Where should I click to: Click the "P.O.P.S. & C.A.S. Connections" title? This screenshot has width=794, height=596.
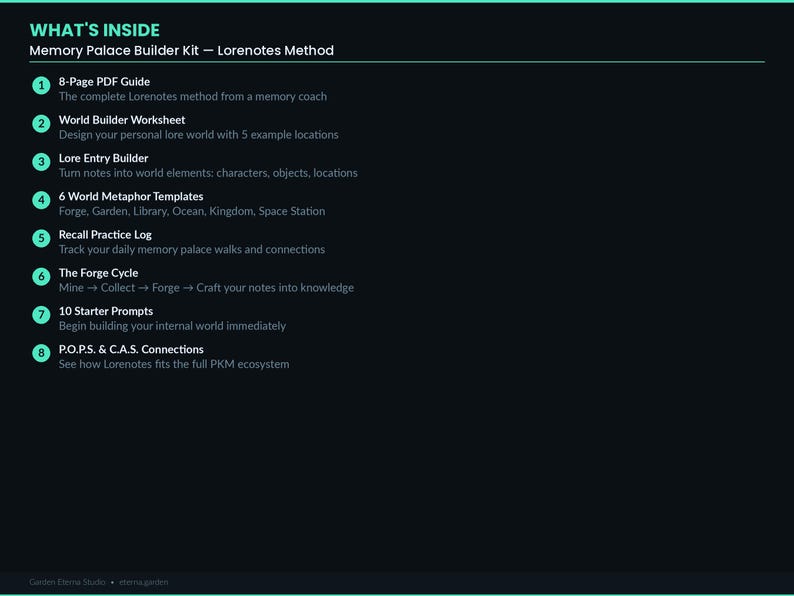click(x=131, y=349)
